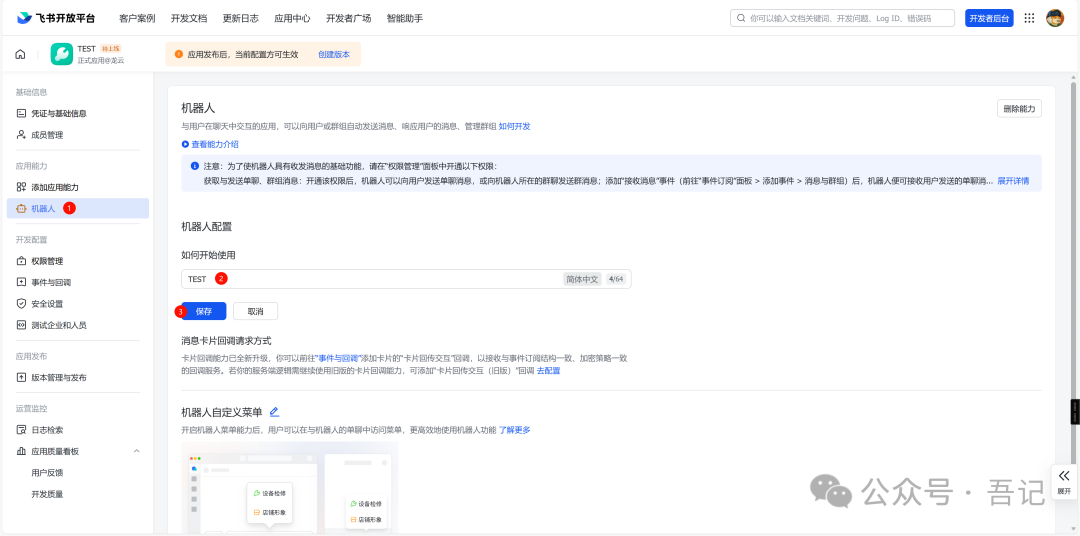Open the 如何开发 link
Image resolution: width=1080 pixels, height=536 pixels.
[x=515, y=126]
